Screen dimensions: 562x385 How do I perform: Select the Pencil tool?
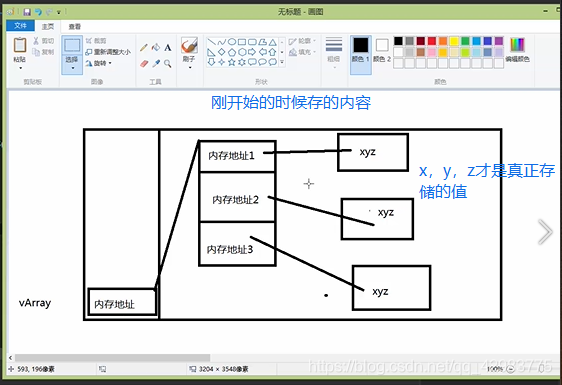coord(144,48)
